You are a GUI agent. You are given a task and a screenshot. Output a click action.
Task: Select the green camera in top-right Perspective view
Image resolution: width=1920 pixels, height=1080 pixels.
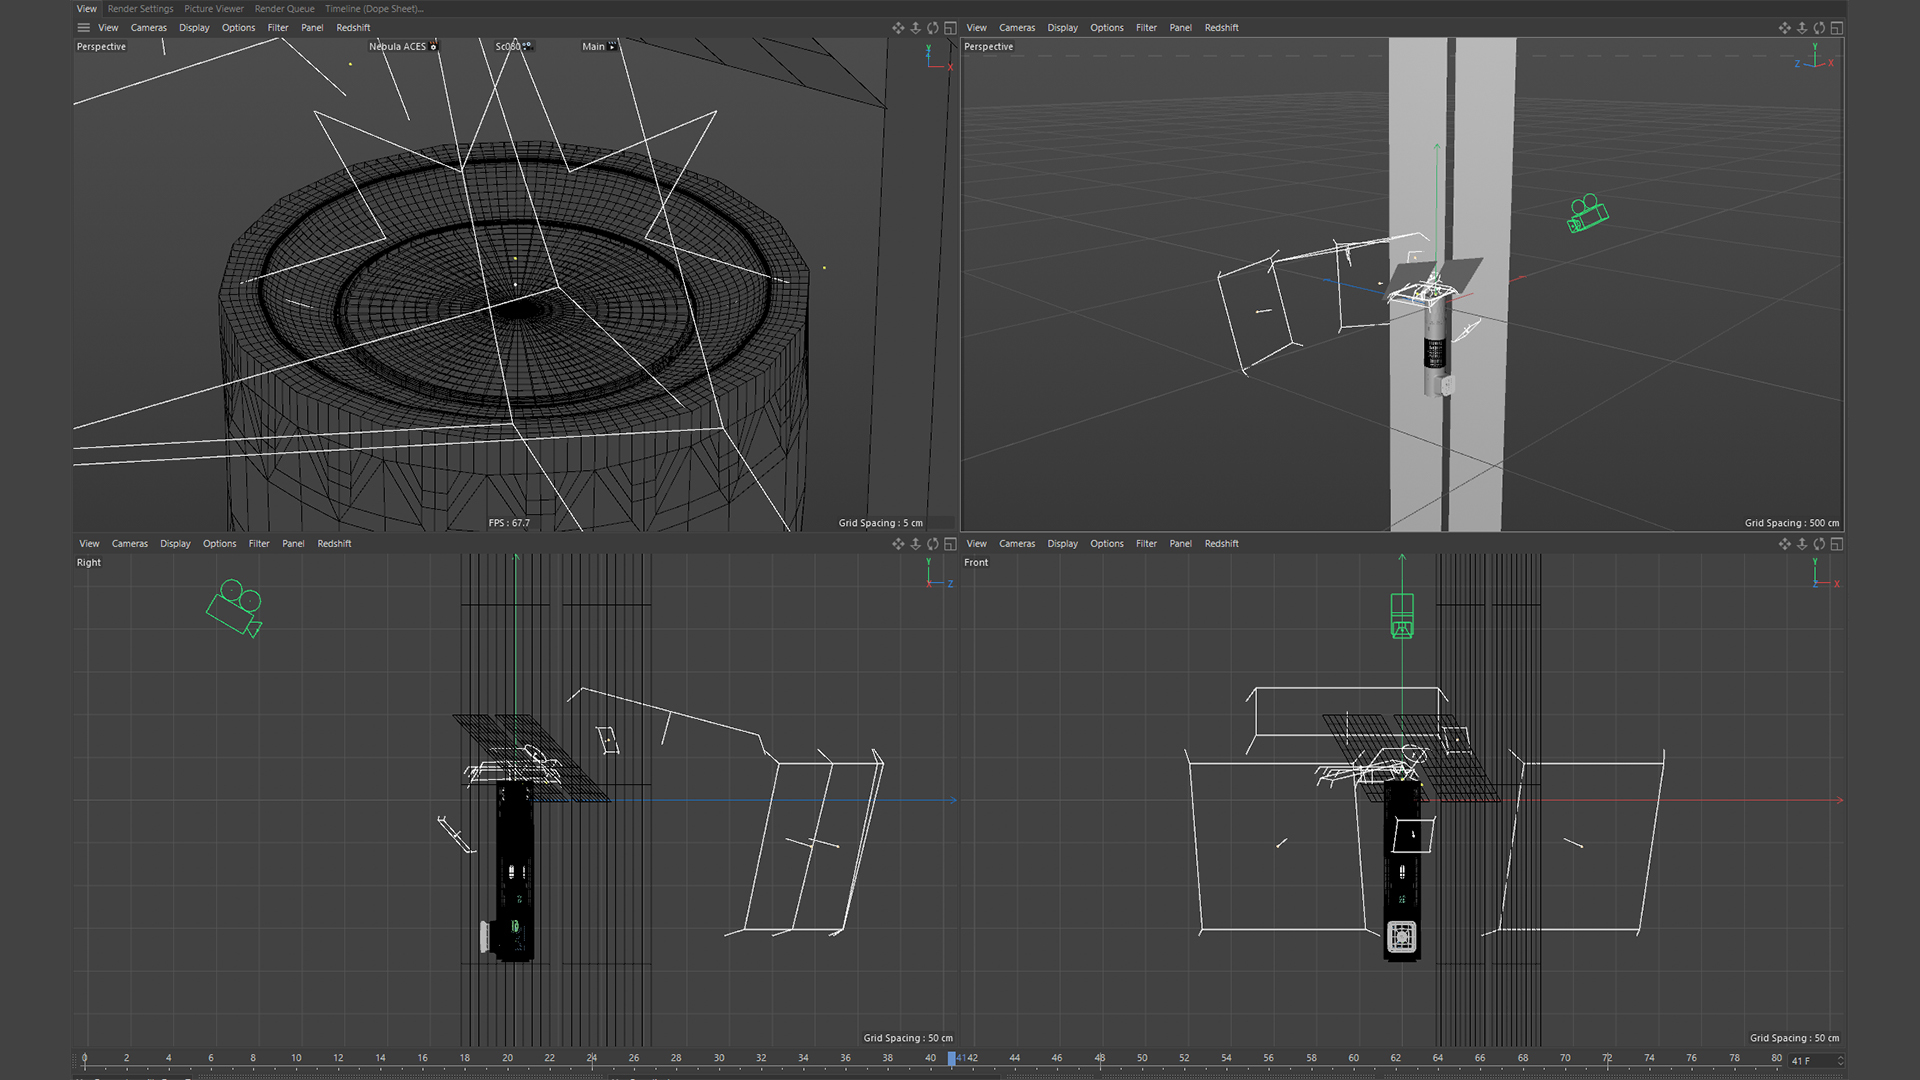point(1587,213)
